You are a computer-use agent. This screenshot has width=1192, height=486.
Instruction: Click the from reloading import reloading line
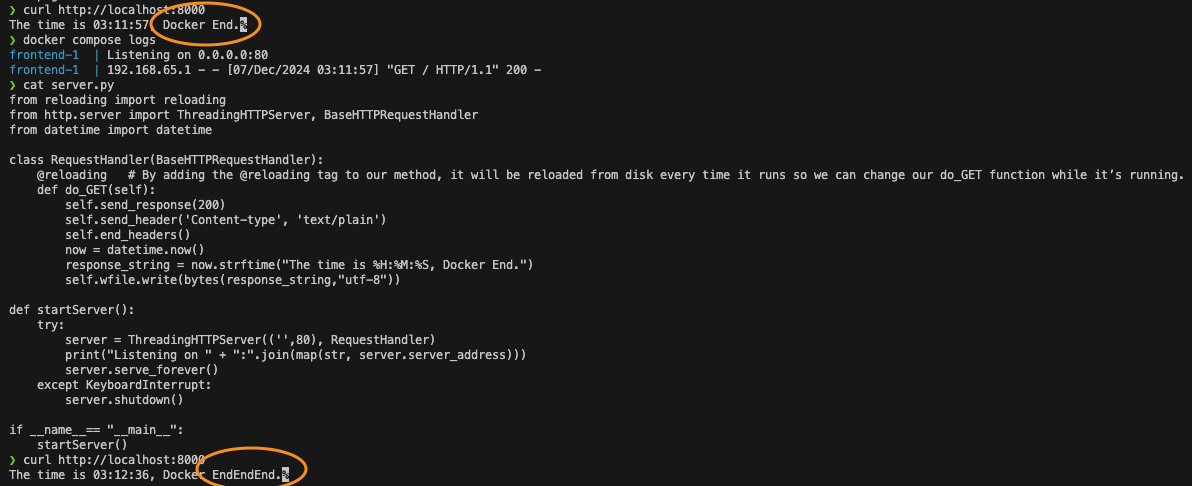(x=117, y=100)
